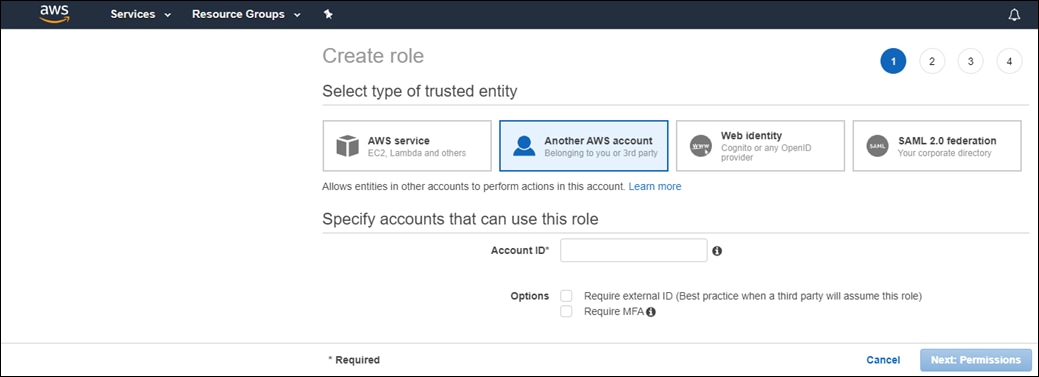Screen dimensions: 1039x377
Task: Click the Another AWS account person icon
Action: (x=524, y=146)
